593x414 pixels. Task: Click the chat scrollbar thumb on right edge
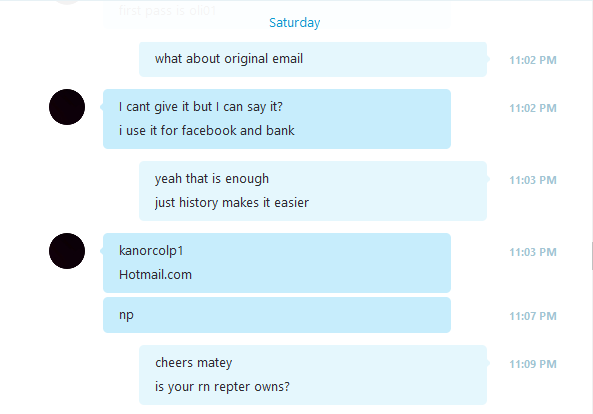[x=592, y=256]
